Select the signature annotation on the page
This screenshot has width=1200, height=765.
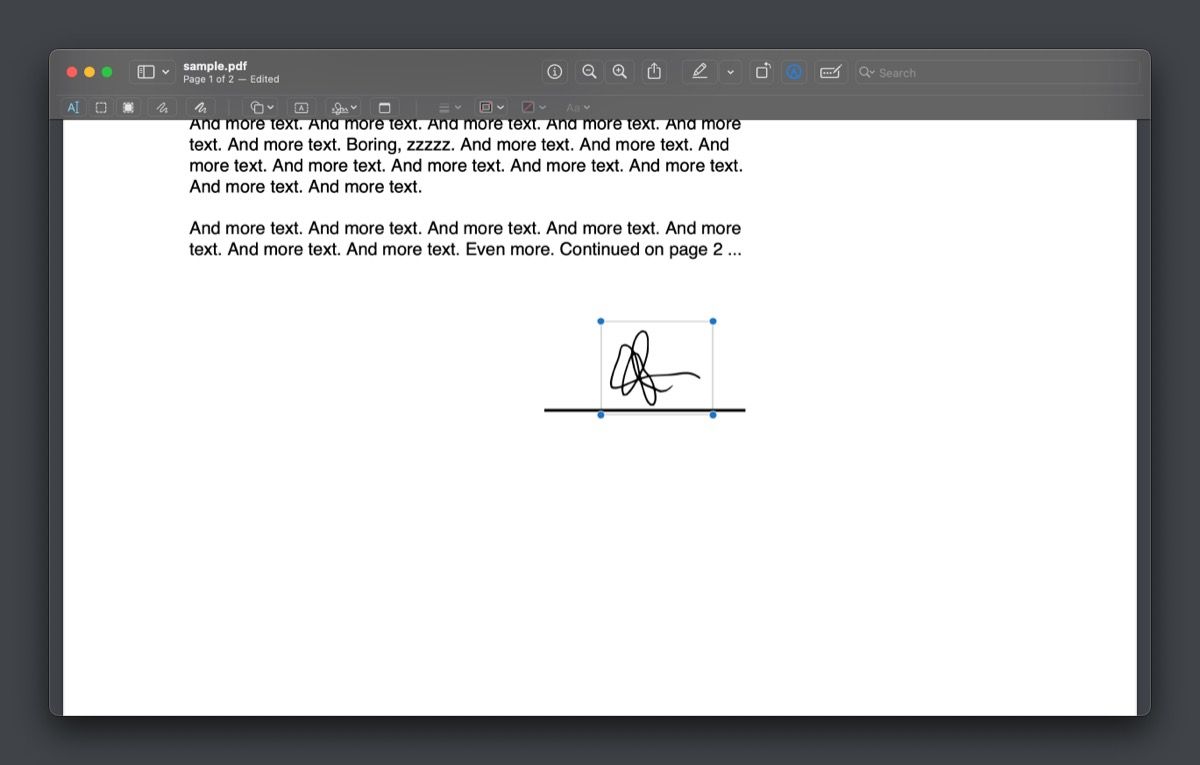pos(656,368)
